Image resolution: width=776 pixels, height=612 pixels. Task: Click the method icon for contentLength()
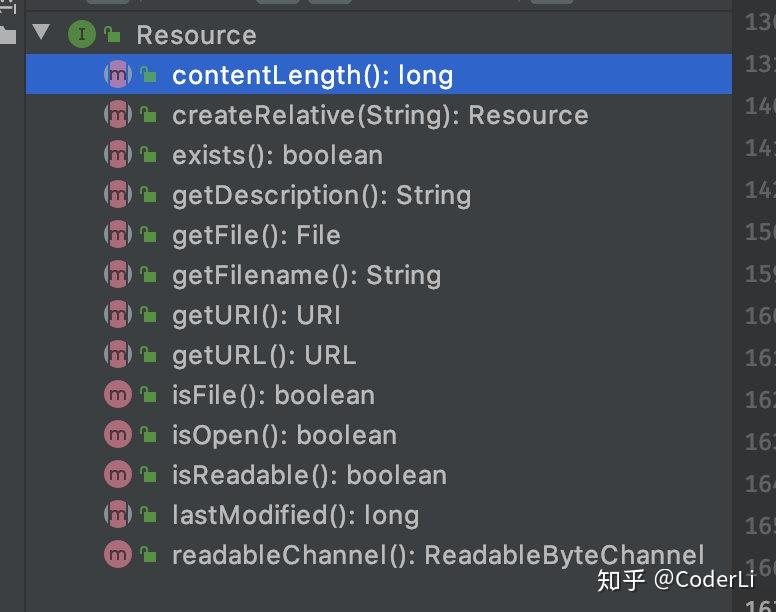click(118, 75)
